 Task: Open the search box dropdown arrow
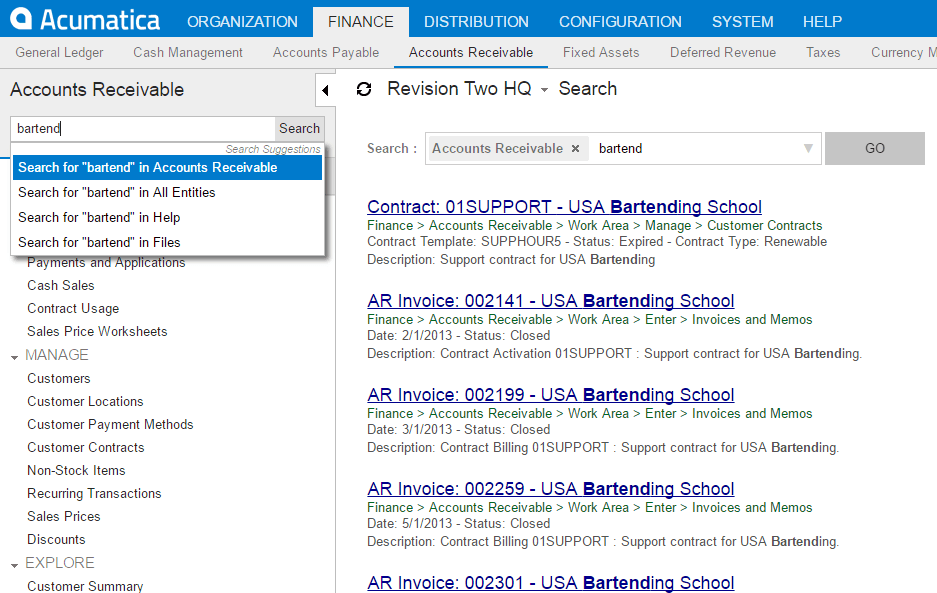click(x=808, y=148)
